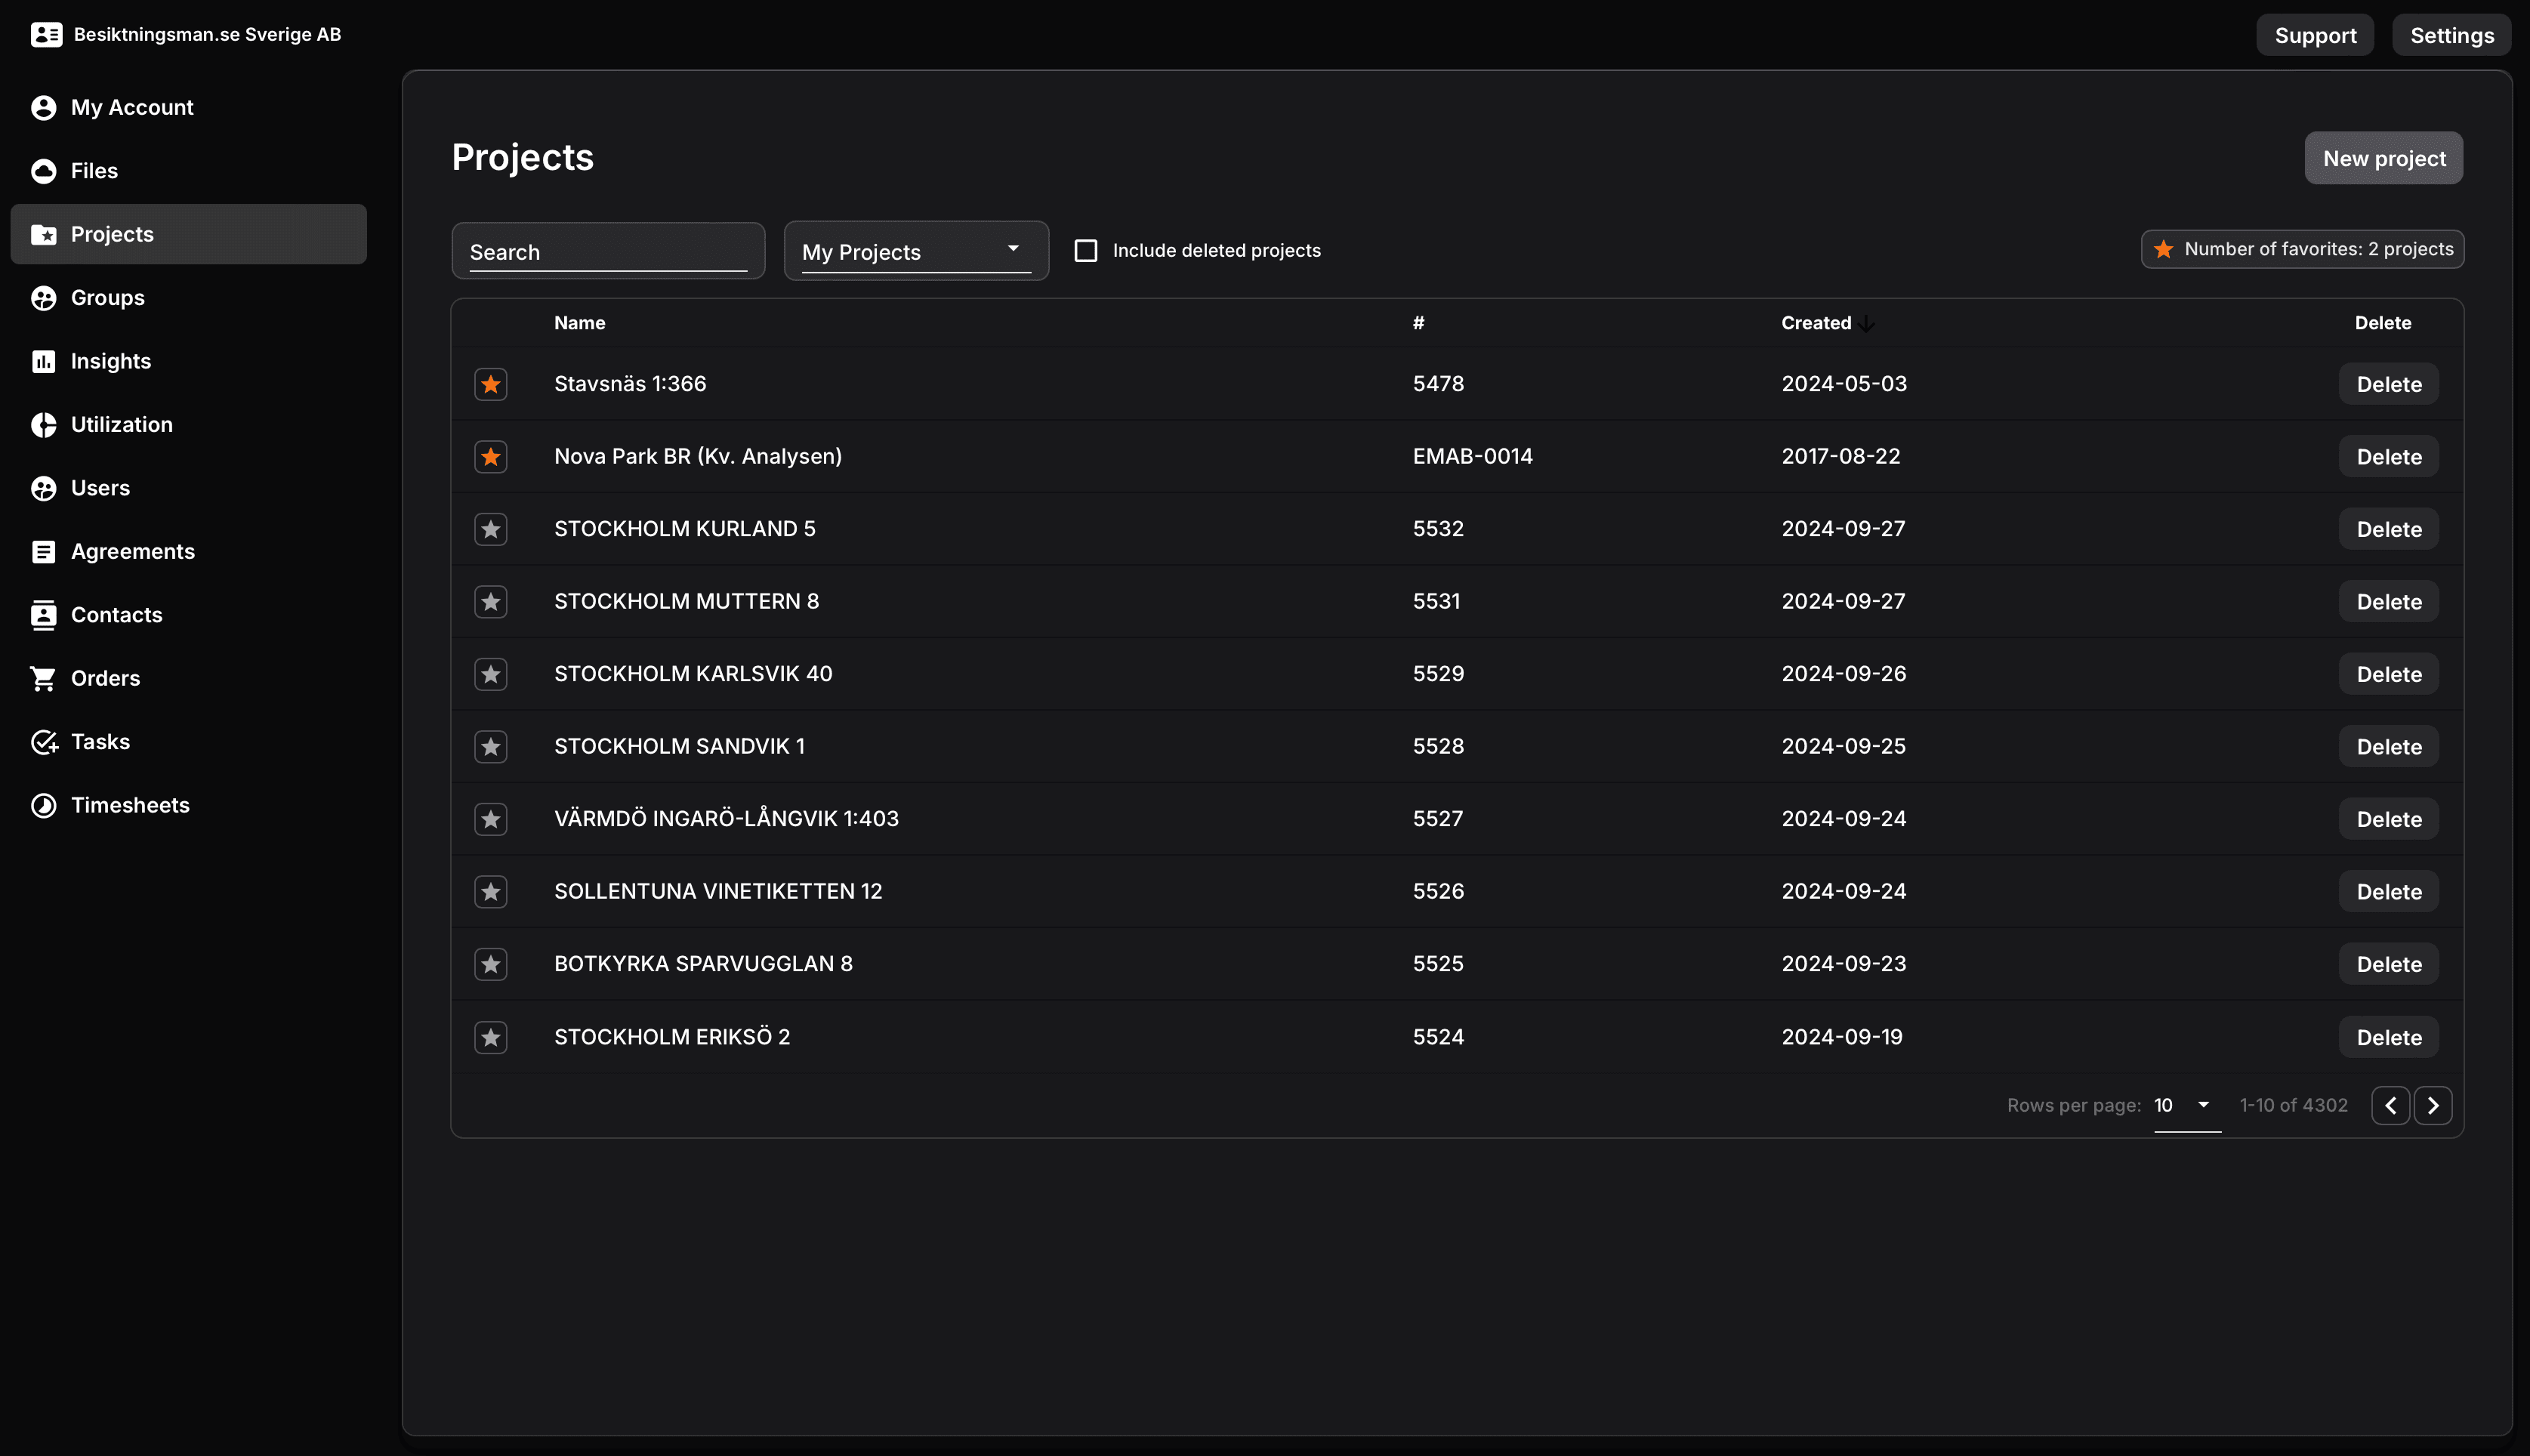Click the Files icon in sidebar
The image size is (2530, 1456).
[x=44, y=170]
